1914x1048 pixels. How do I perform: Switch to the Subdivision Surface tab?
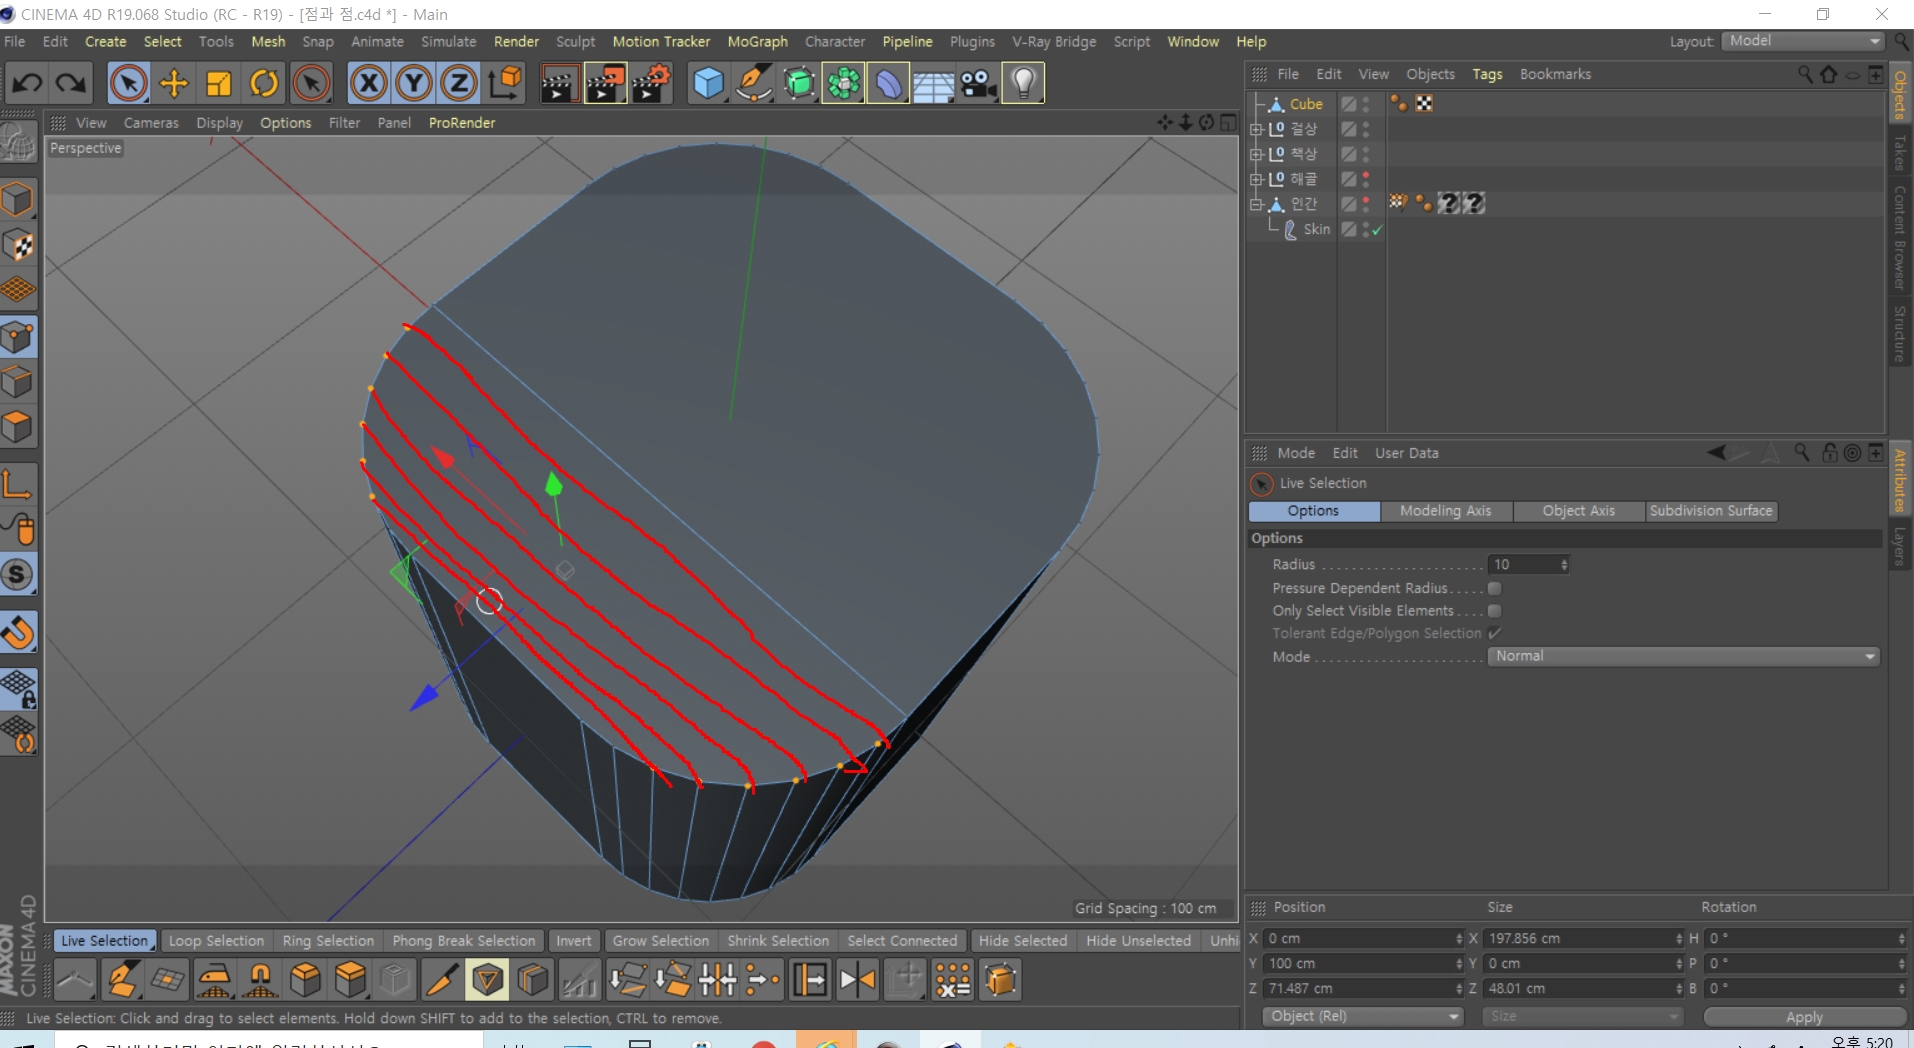click(1711, 511)
